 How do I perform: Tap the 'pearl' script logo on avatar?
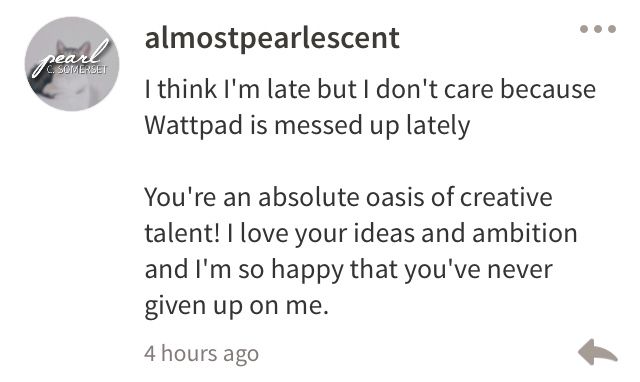coord(70,57)
